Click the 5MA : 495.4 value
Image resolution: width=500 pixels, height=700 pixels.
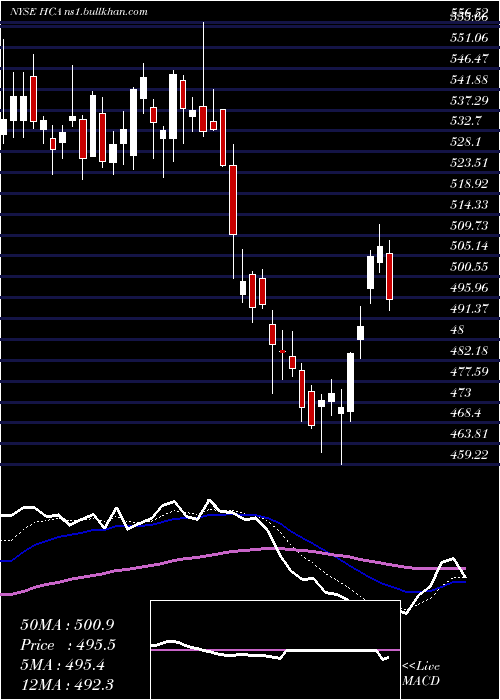63,665
